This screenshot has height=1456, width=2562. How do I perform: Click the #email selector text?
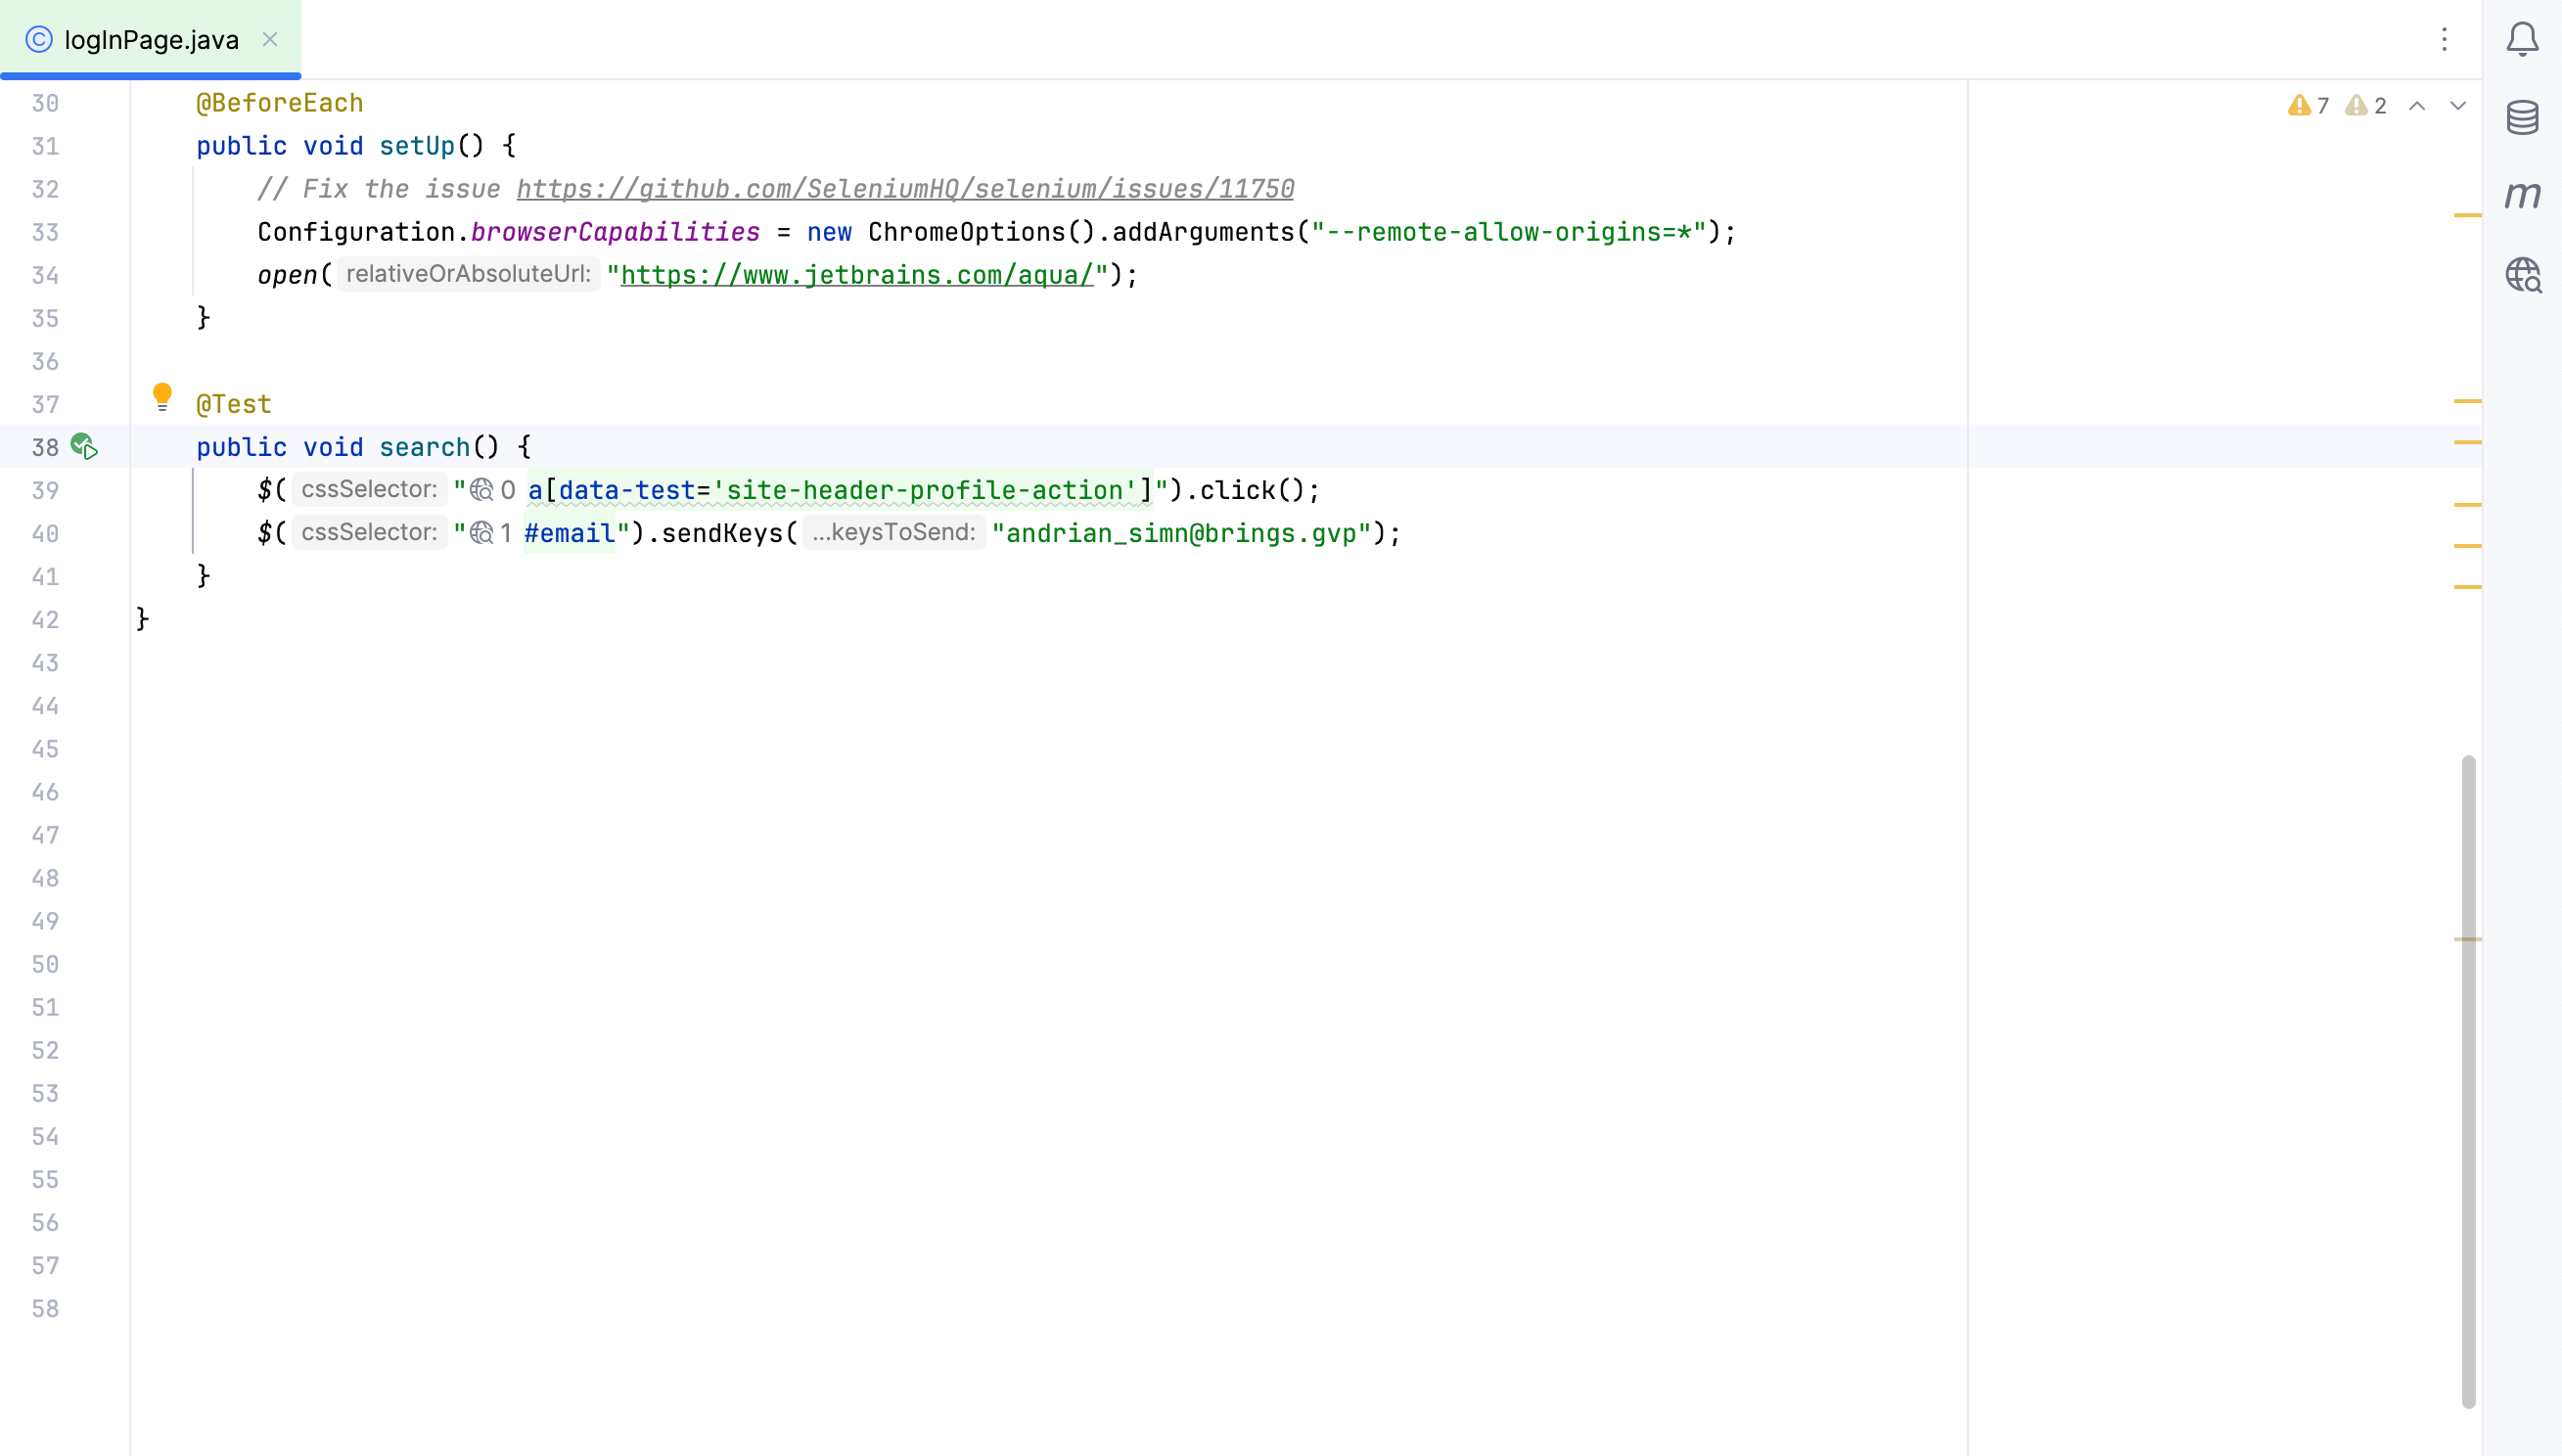(x=569, y=533)
